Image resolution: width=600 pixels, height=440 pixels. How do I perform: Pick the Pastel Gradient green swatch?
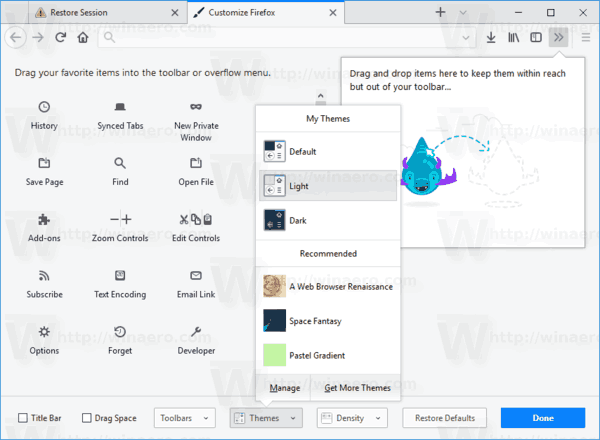275,355
